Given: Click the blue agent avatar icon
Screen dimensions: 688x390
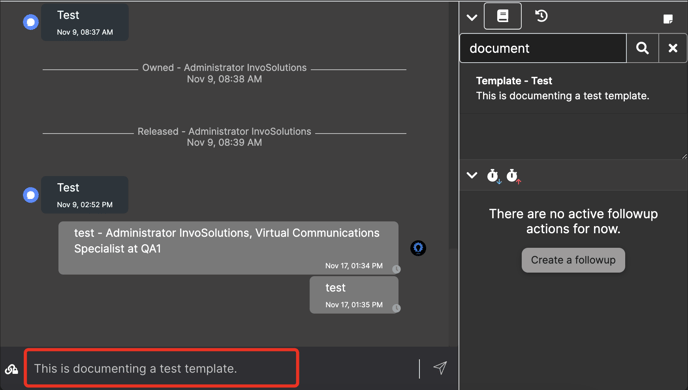Looking at the screenshot, I should point(418,248).
